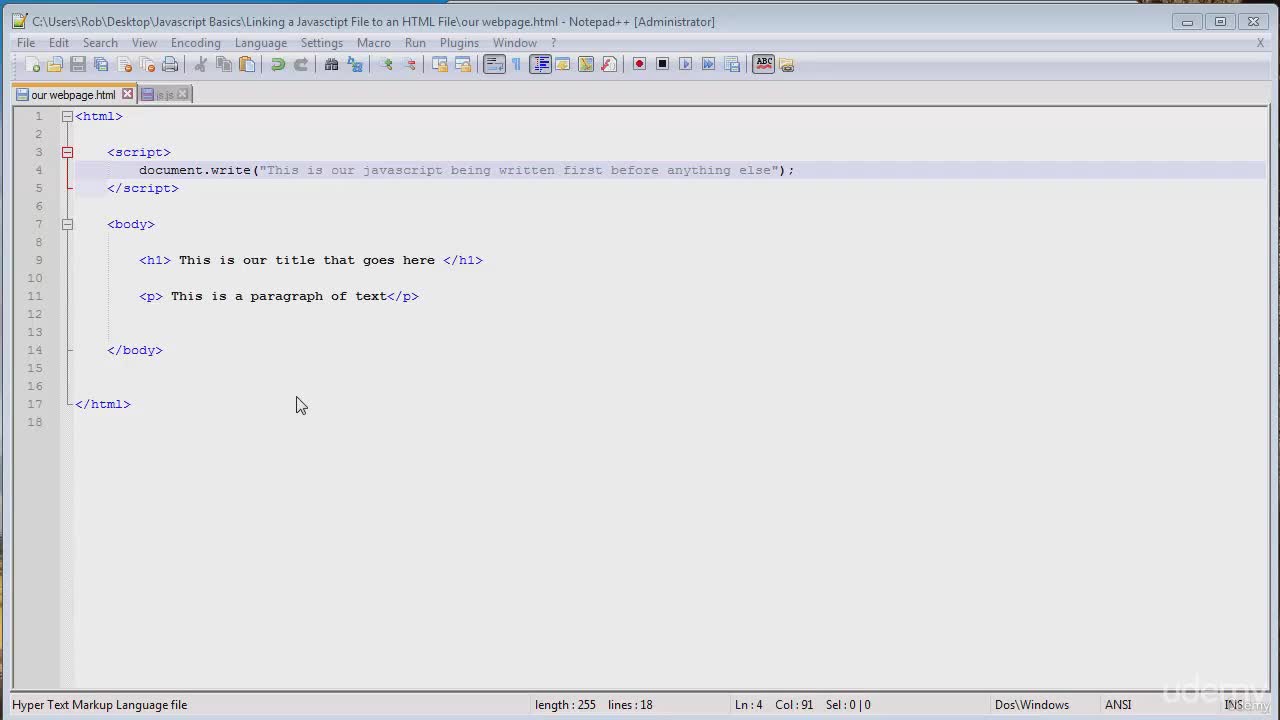Image resolution: width=1280 pixels, height=720 pixels.
Task: Click the Copy icon in toolbar
Action: pyautogui.click(x=224, y=64)
